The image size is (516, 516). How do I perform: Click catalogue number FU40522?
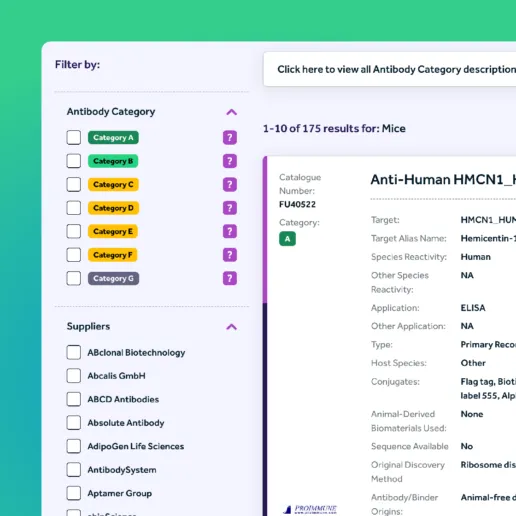pyautogui.click(x=297, y=204)
